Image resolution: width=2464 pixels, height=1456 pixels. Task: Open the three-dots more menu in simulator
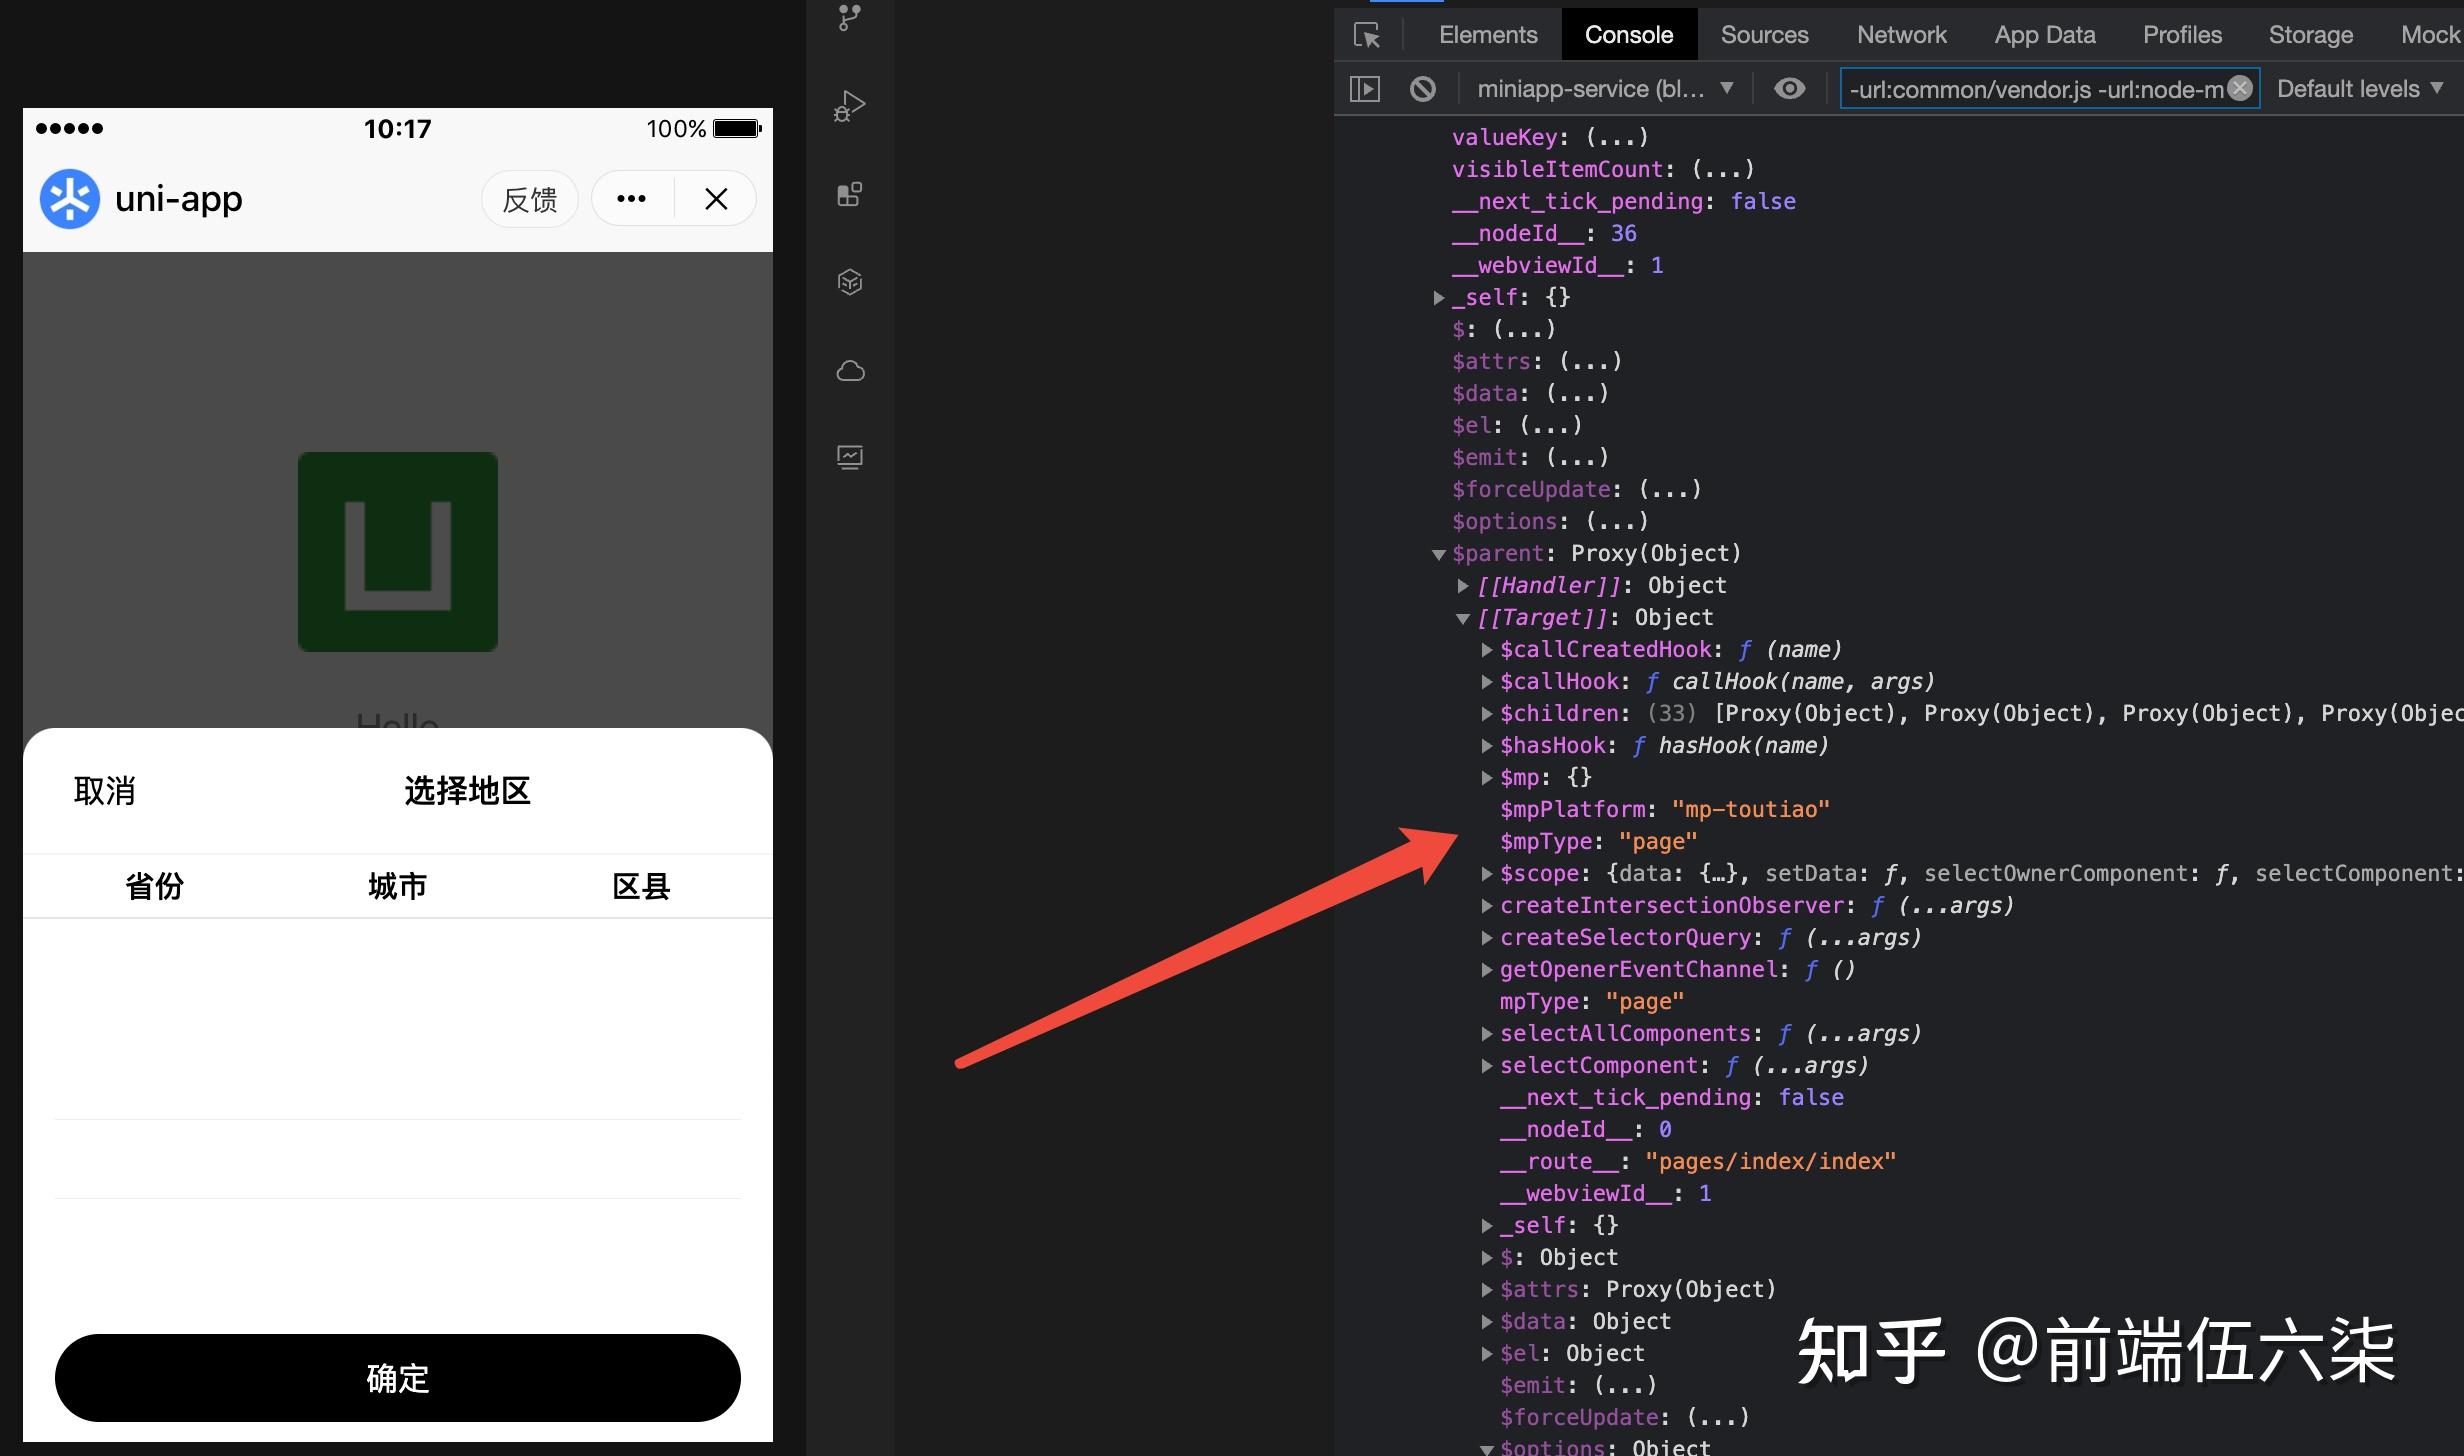click(x=631, y=199)
